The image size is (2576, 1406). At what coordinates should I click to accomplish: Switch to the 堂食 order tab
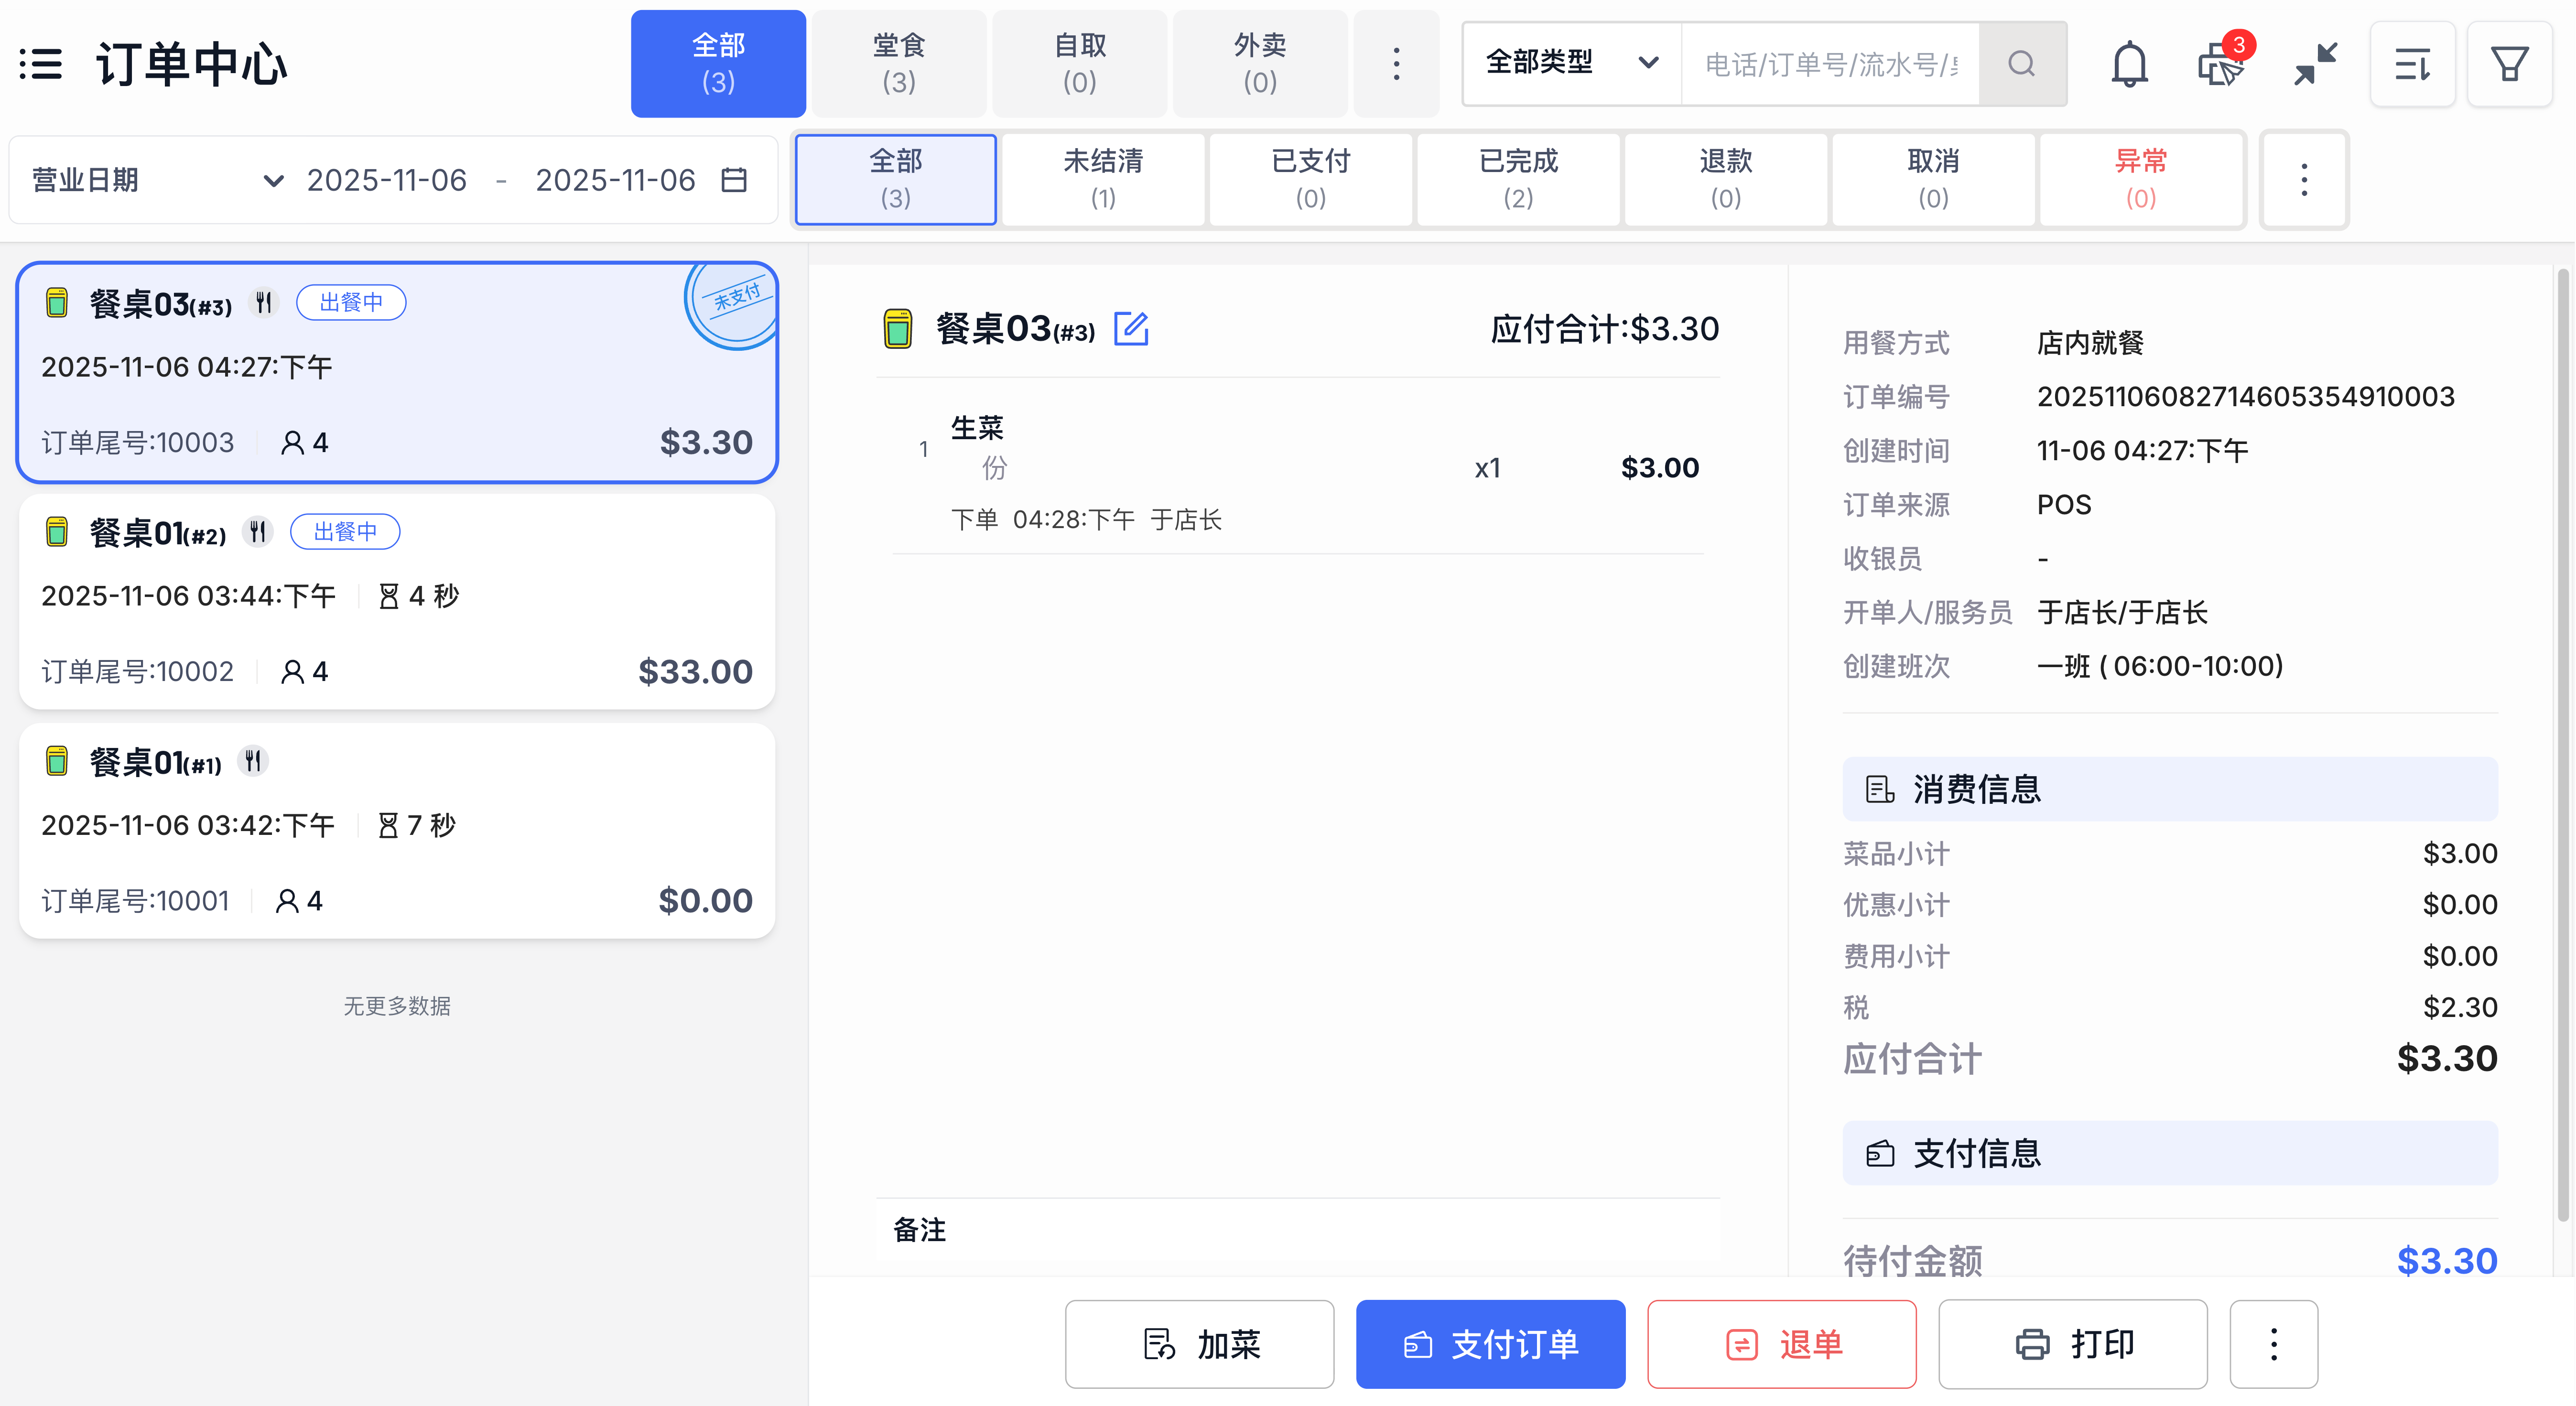pyautogui.click(x=898, y=63)
